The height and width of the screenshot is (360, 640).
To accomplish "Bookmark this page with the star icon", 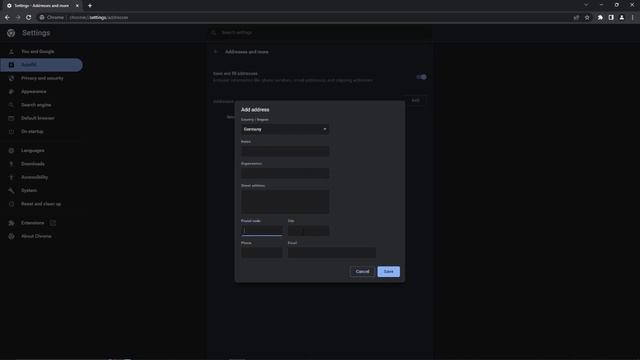I will (x=587, y=18).
